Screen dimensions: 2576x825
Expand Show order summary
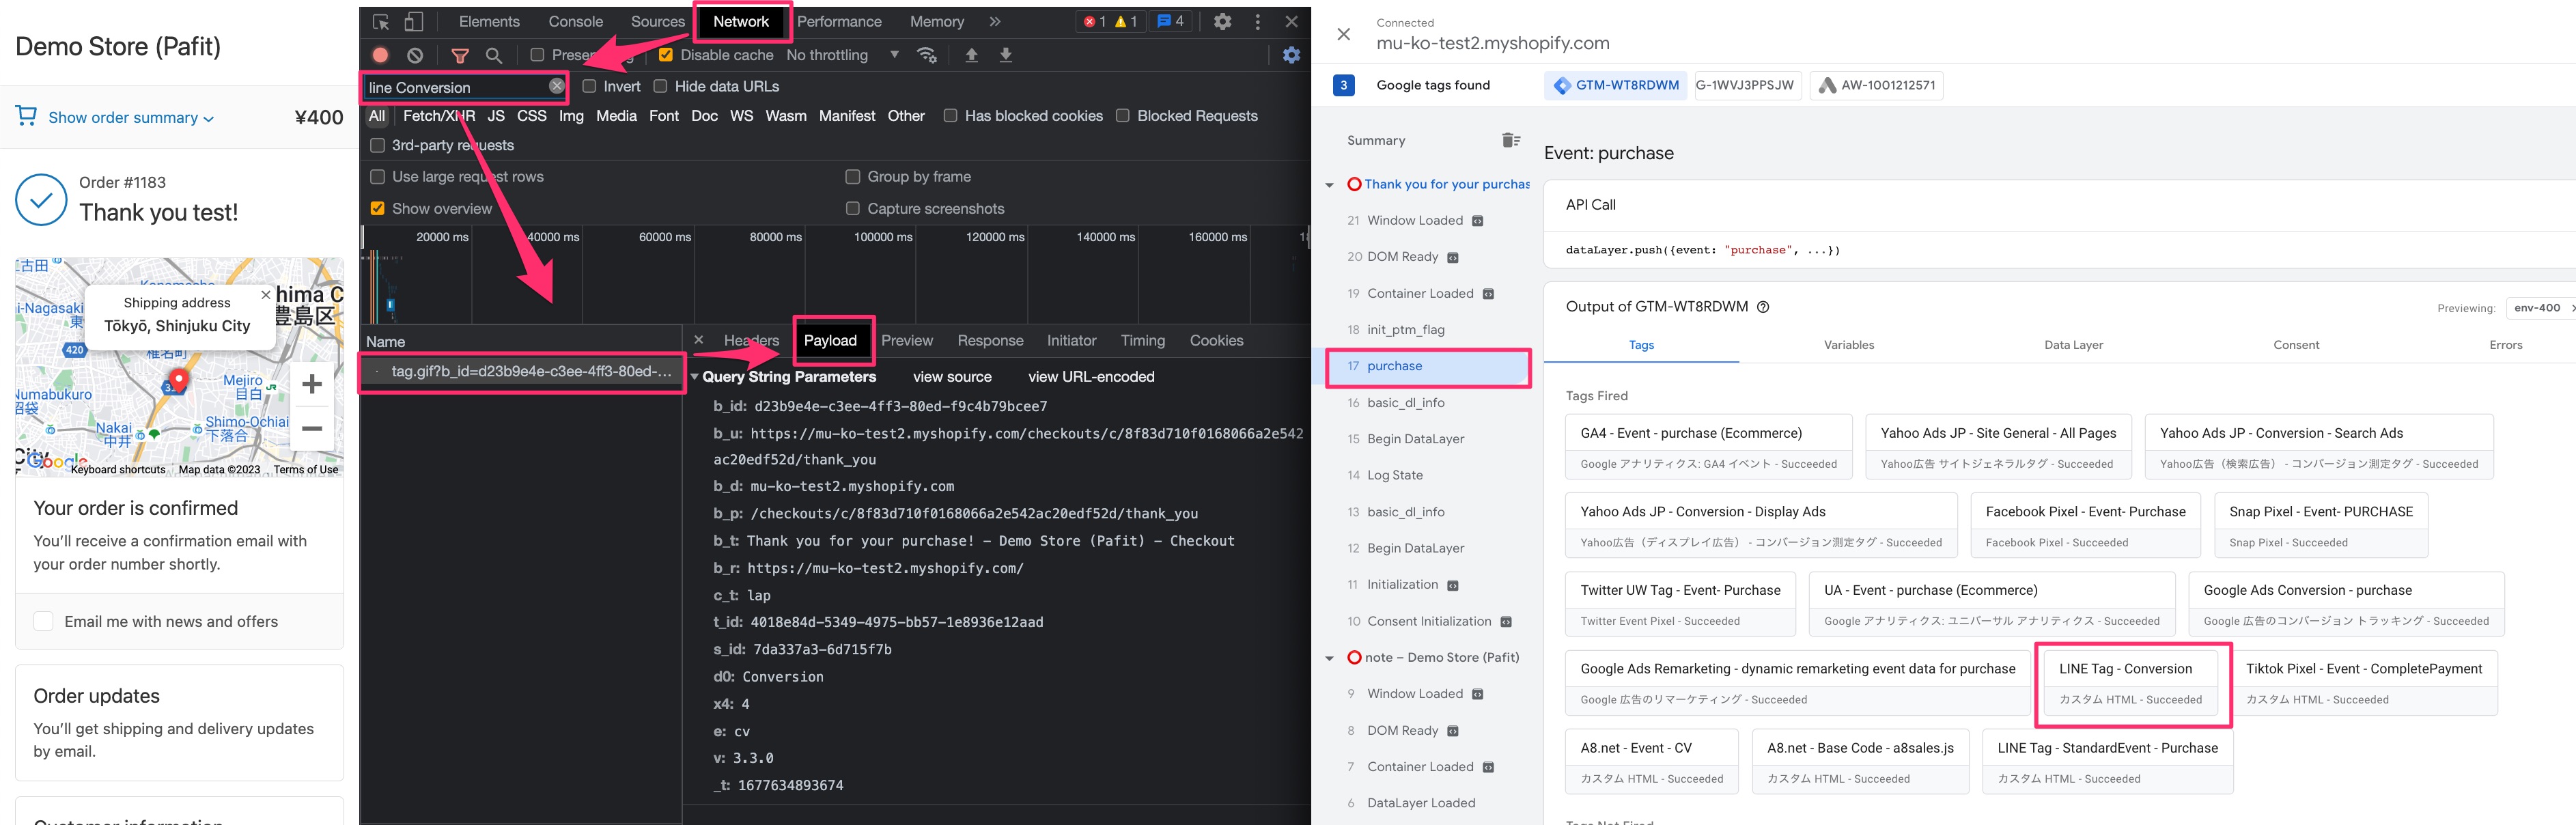131,118
